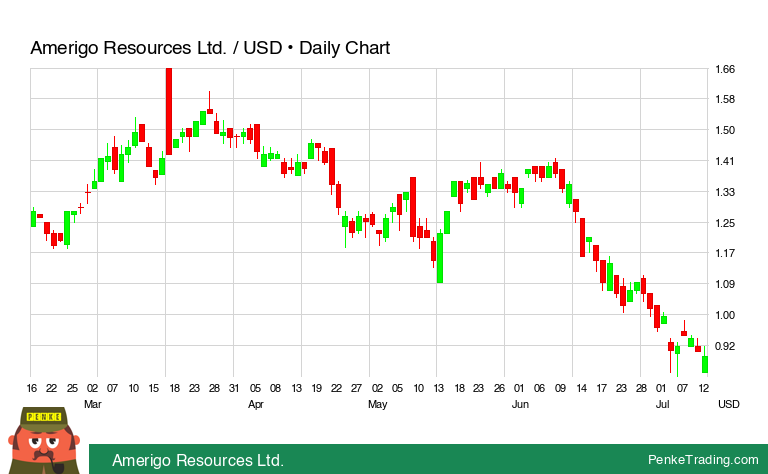Click the Penke mascot logo
This screenshot has width=768, height=474.
(x=45, y=440)
